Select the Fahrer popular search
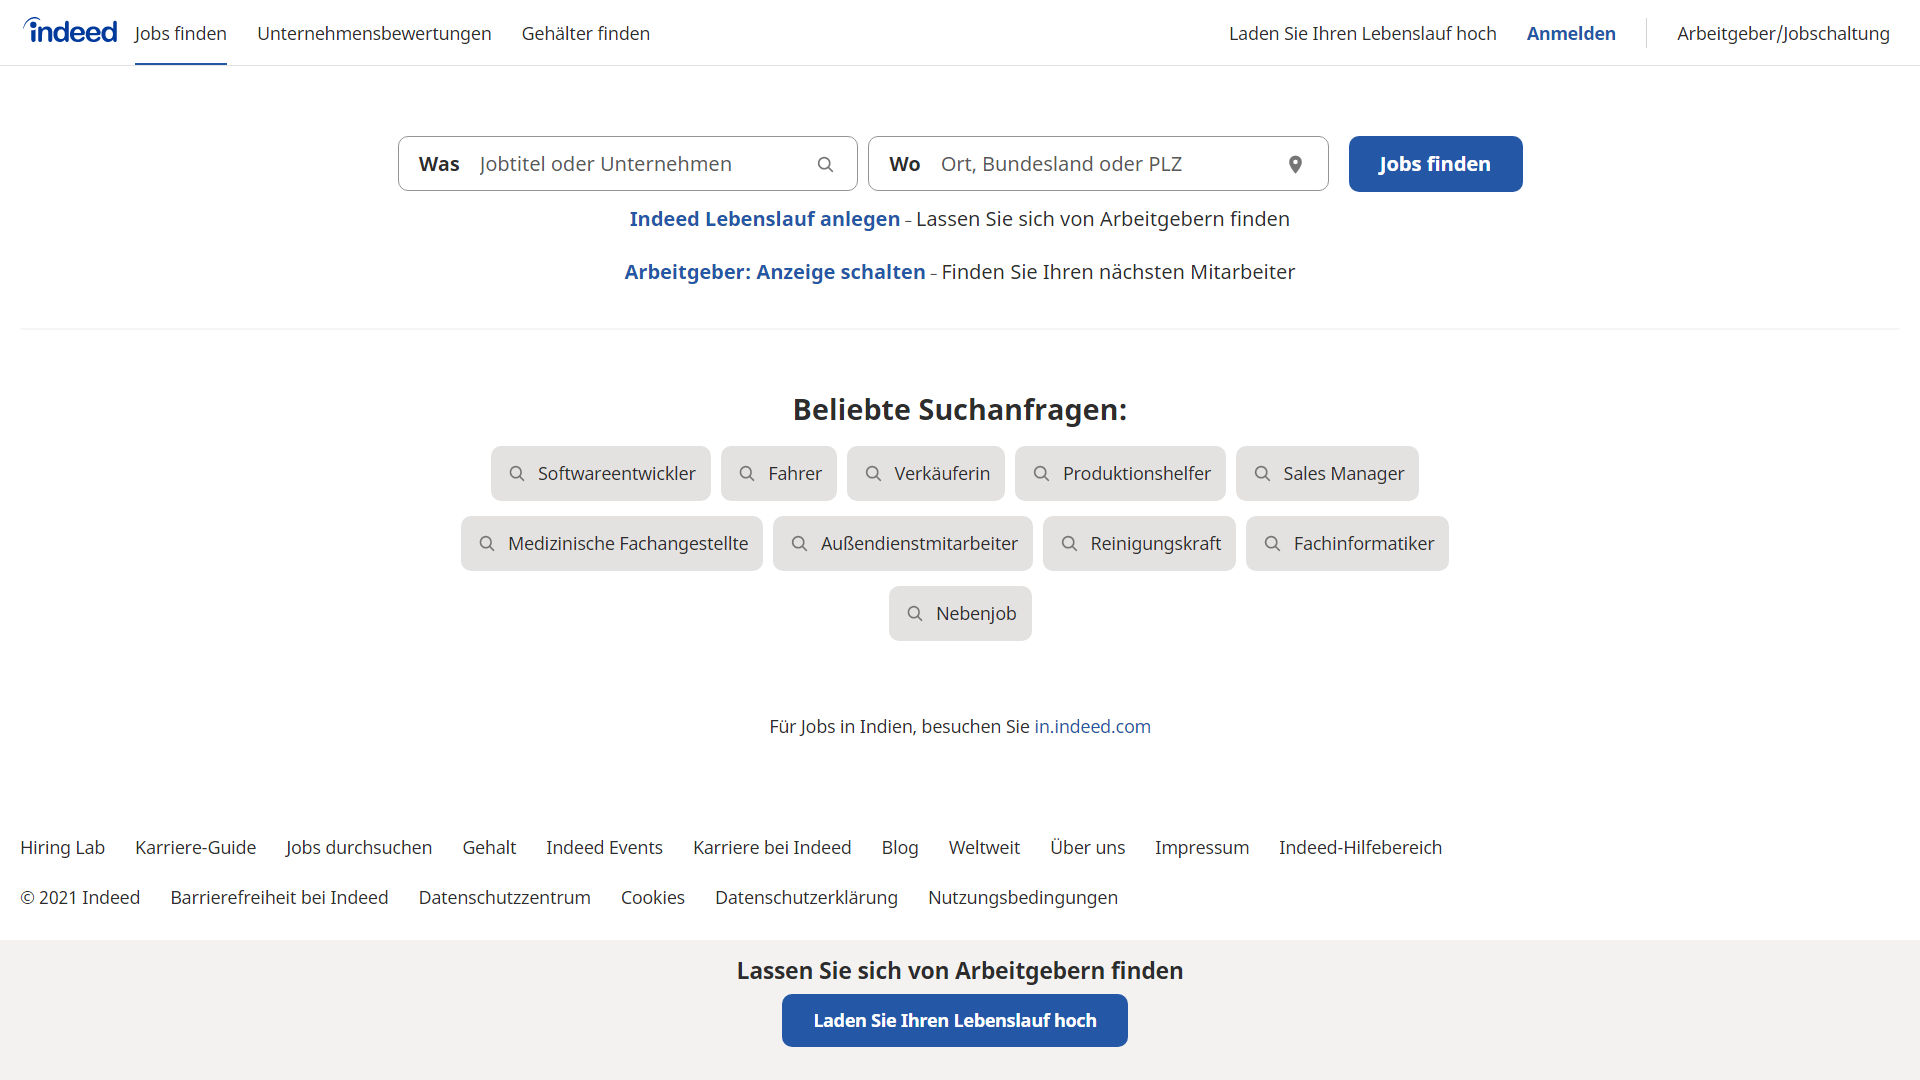 click(x=779, y=474)
